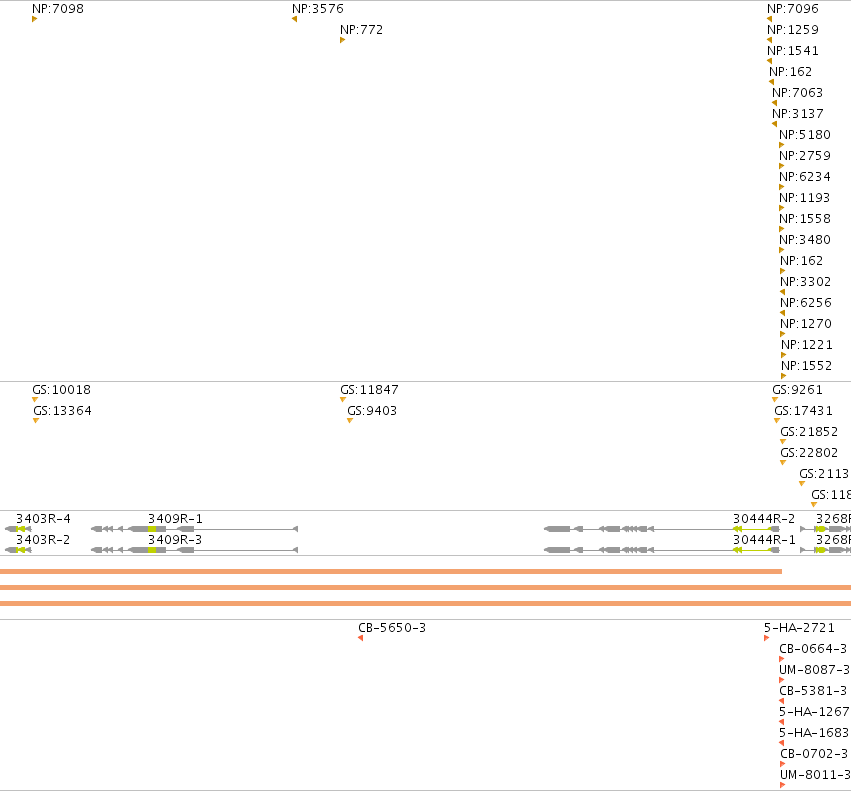Click the 5-HA-2721 feature label

[x=799, y=628]
